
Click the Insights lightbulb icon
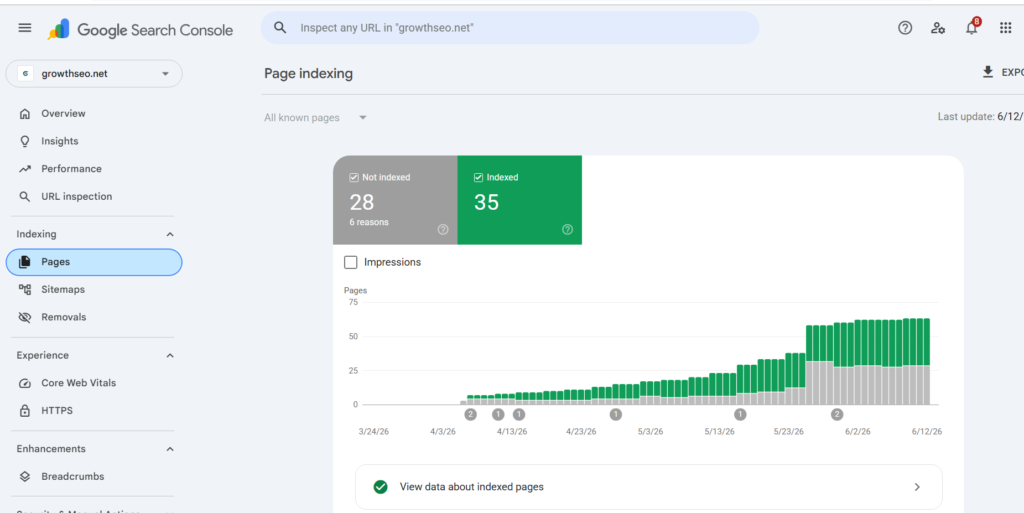coord(25,141)
